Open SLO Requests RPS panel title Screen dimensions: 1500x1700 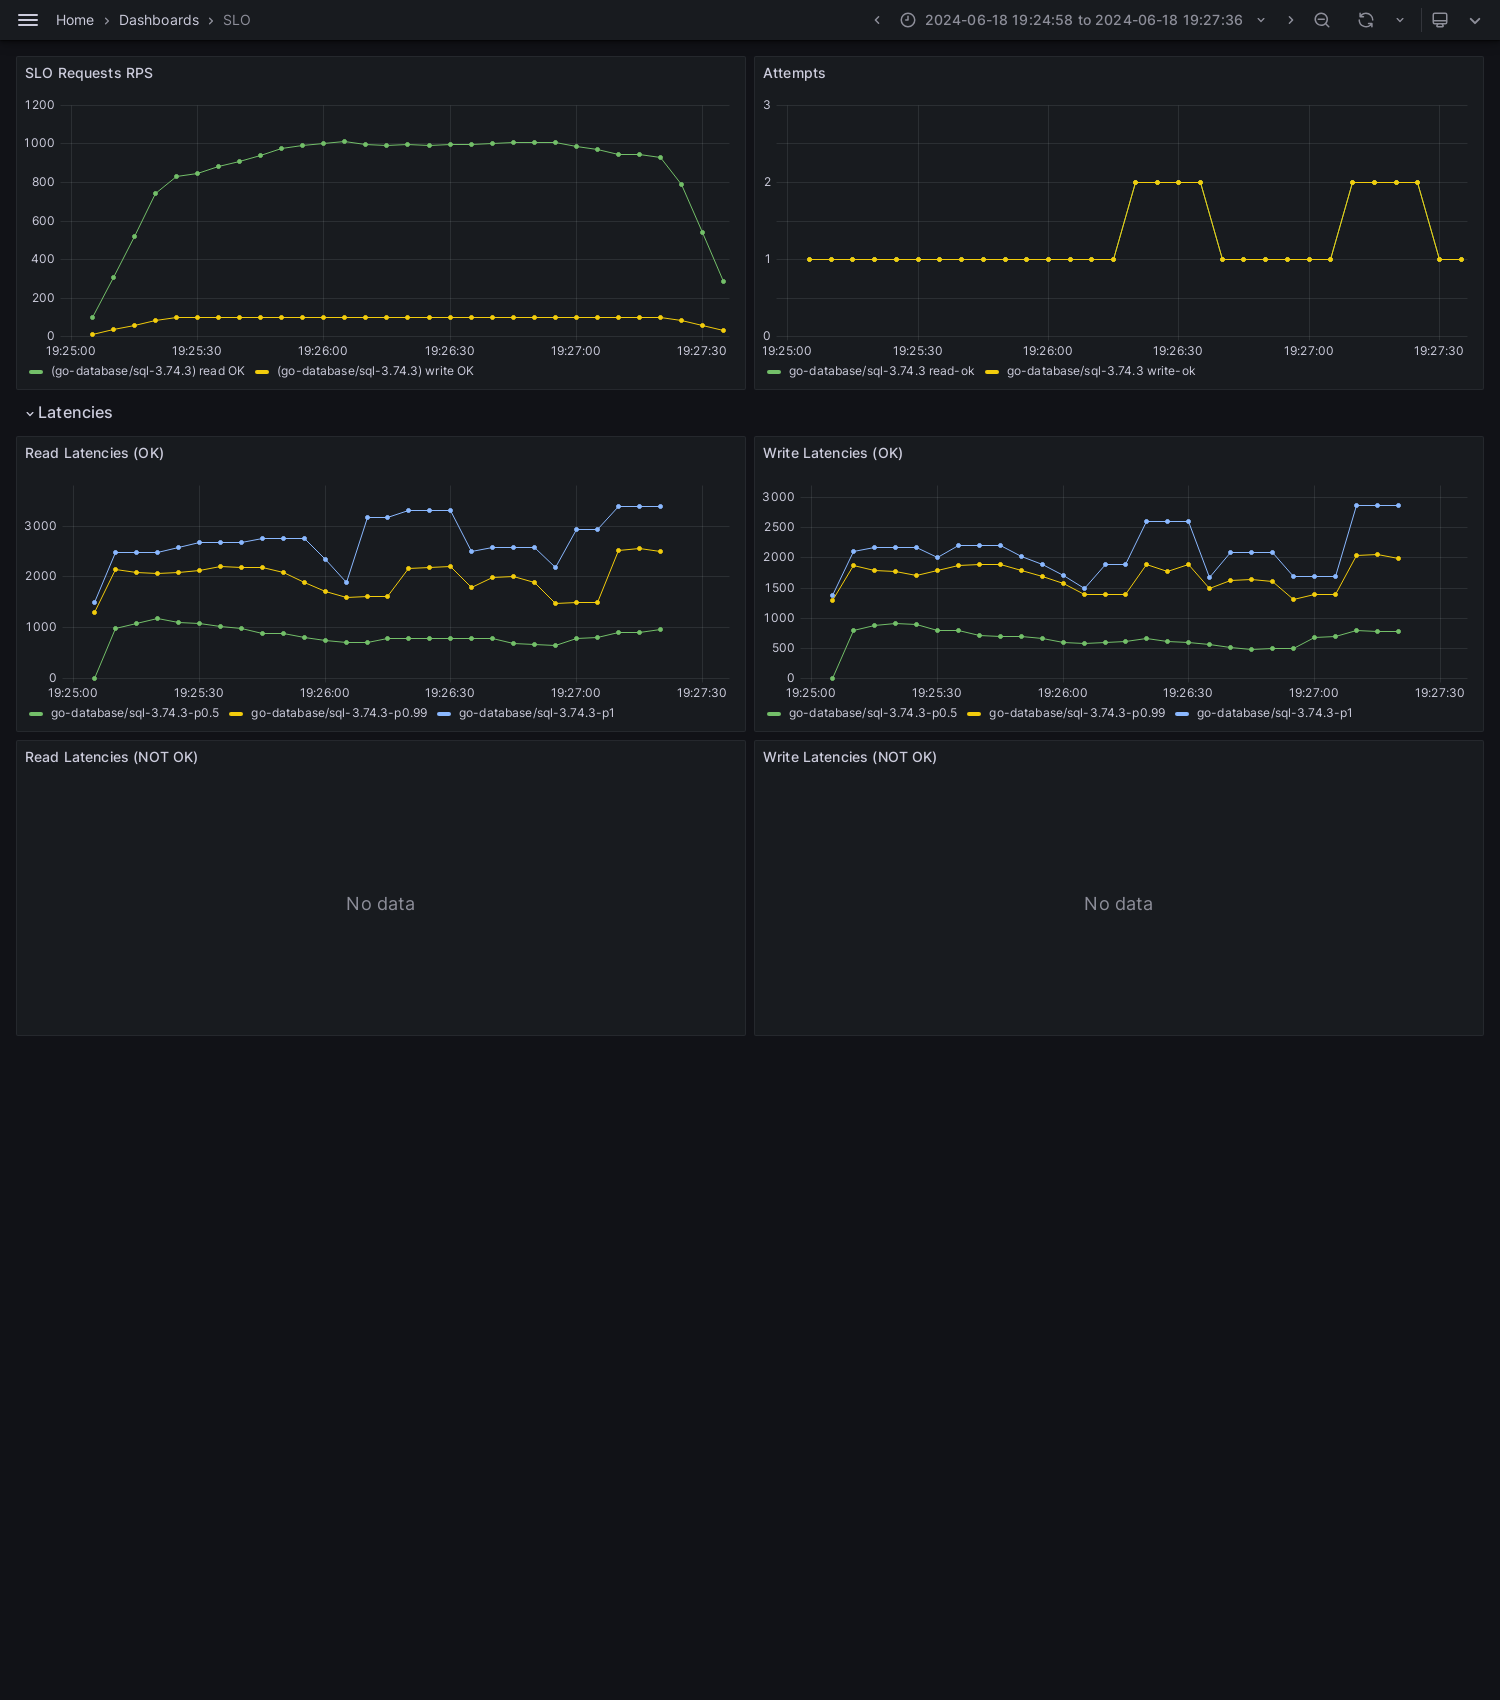pyautogui.click(x=89, y=73)
